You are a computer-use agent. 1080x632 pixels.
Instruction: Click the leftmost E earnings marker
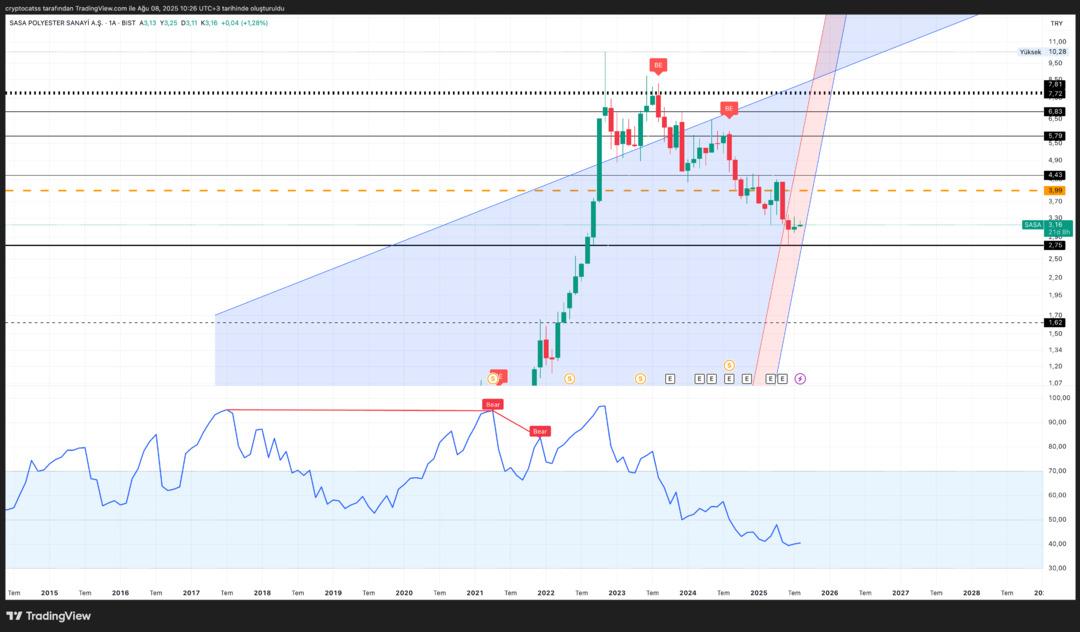[x=669, y=379]
